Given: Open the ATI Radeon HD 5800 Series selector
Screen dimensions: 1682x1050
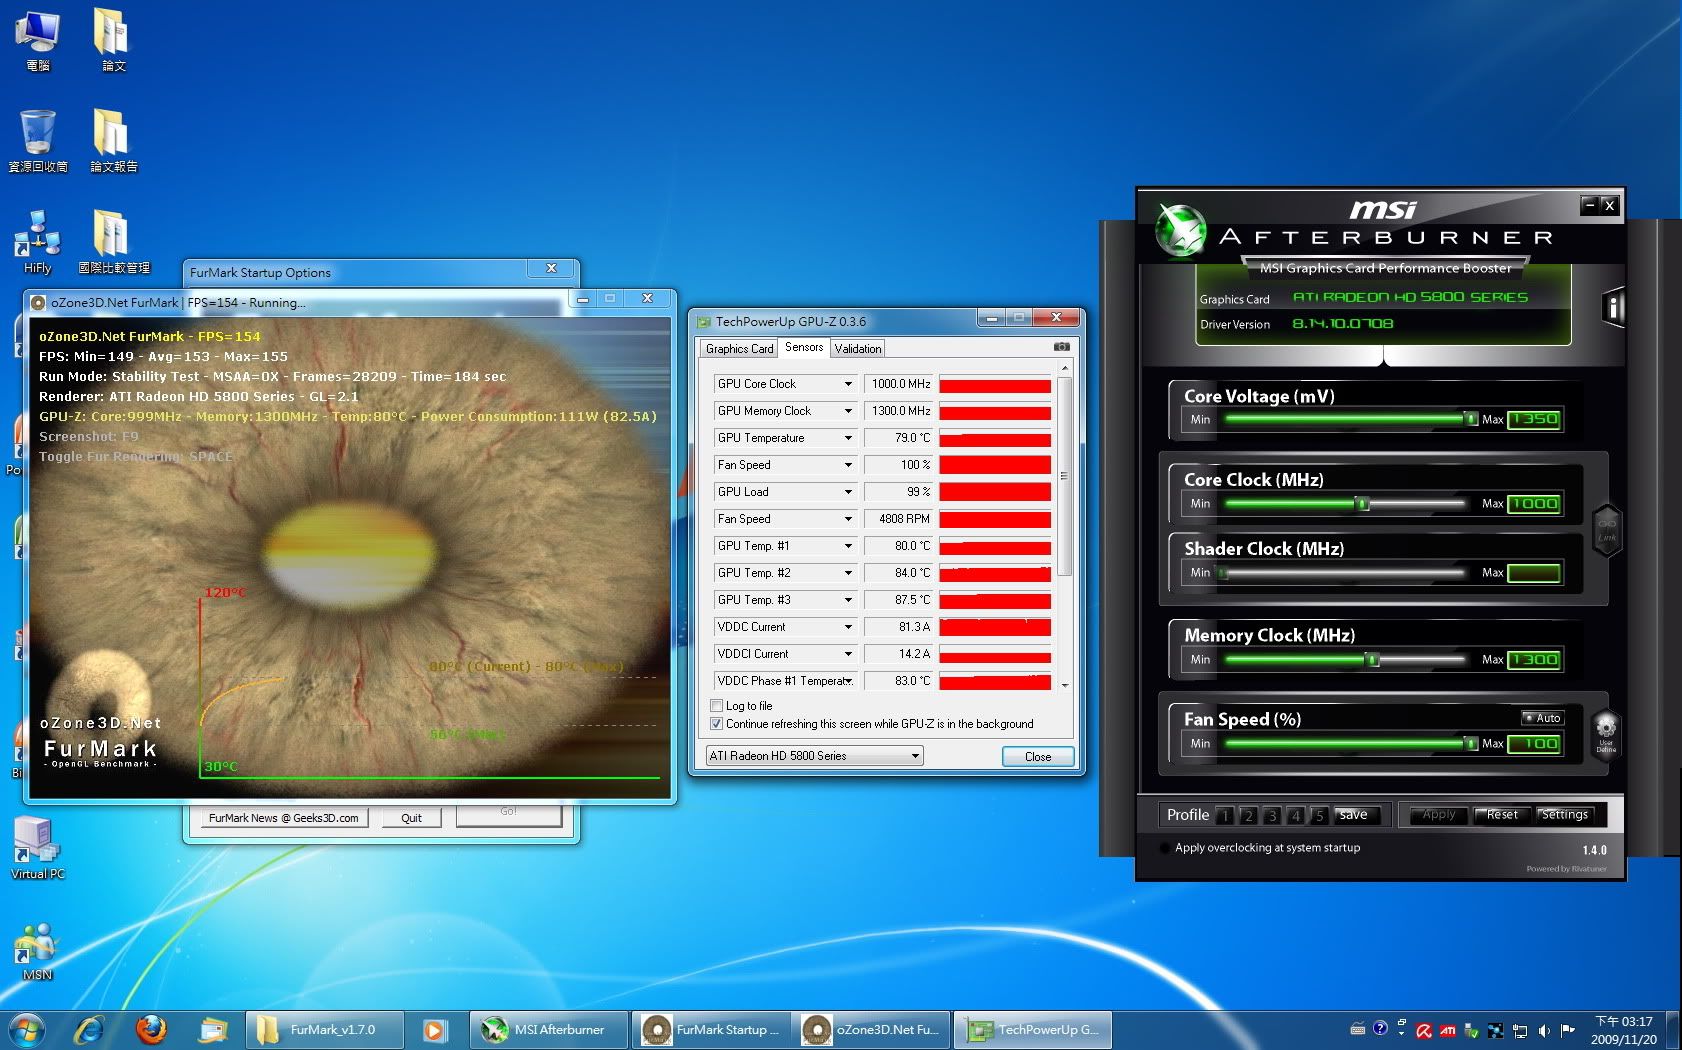Looking at the screenshot, I should click(x=814, y=756).
